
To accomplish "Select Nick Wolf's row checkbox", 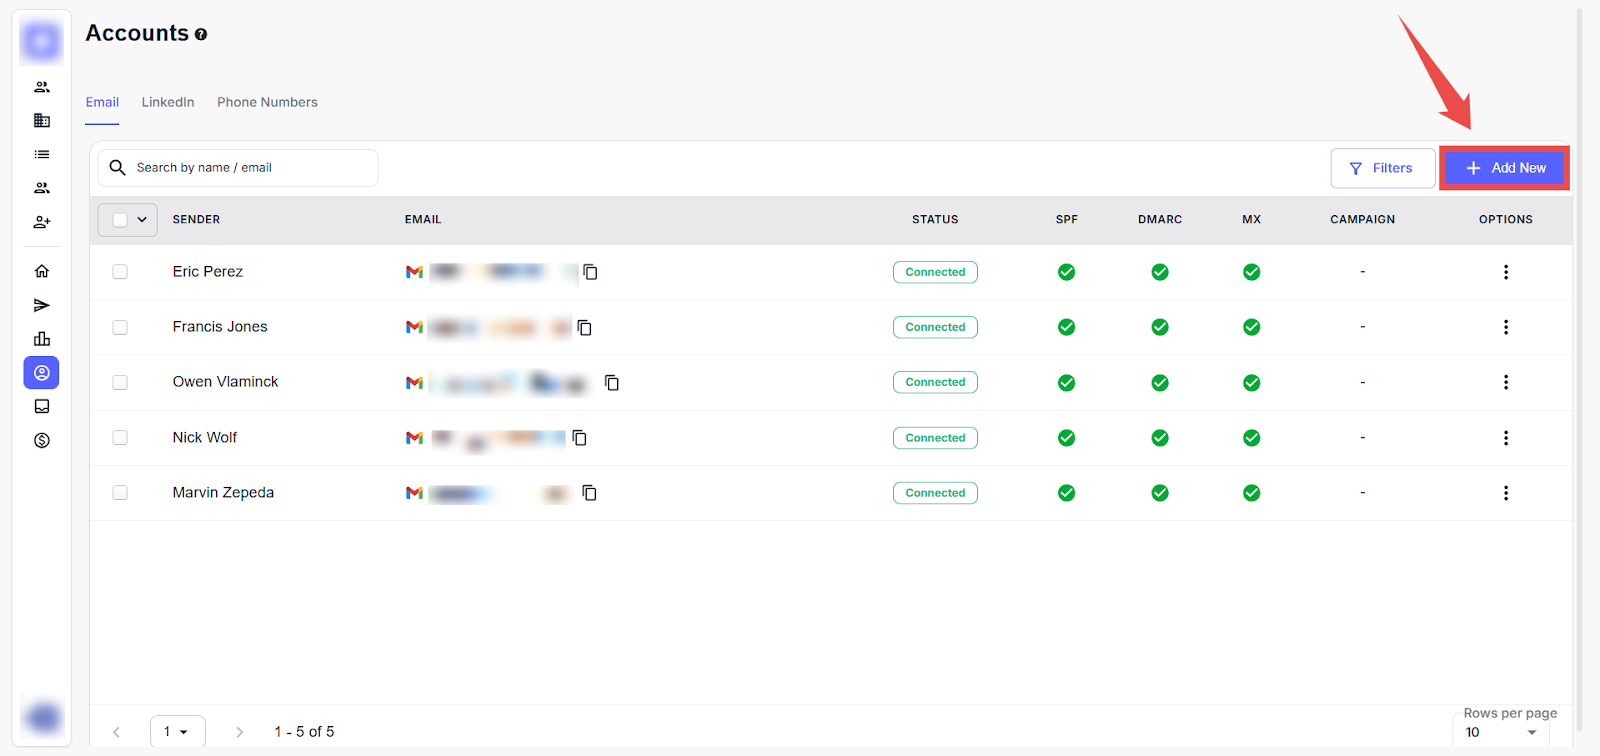I will (x=120, y=438).
